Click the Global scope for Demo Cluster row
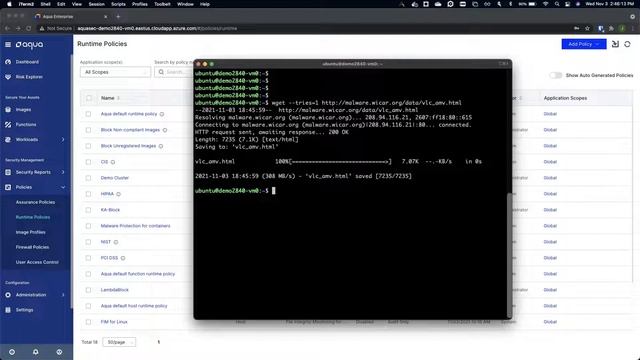Image resolution: width=640 pixels, height=360 pixels. (x=550, y=178)
